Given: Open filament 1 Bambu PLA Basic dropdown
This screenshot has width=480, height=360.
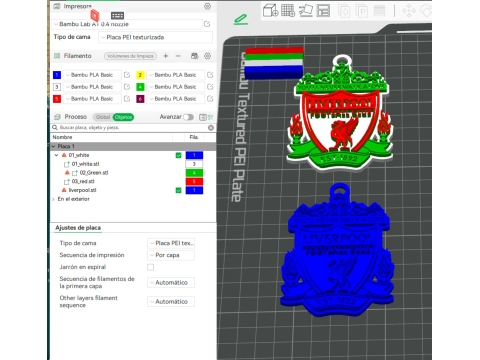Looking at the screenshot, I should coord(92,75).
